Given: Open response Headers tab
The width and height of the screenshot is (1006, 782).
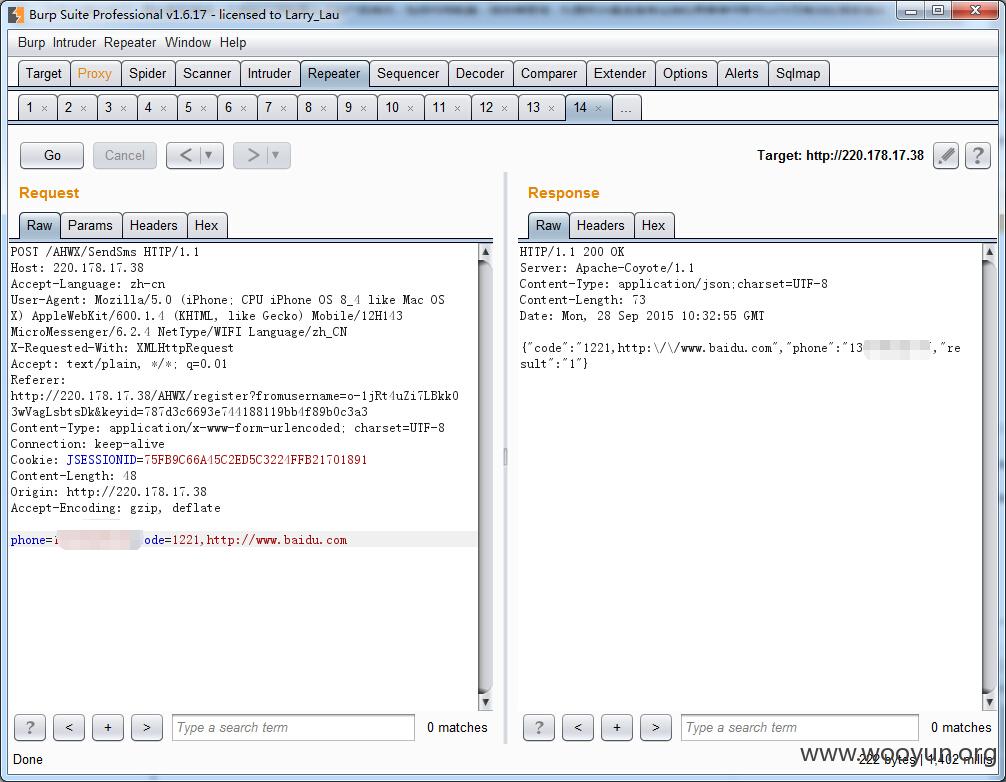Looking at the screenshot, I should pyautogui.click(x=601, y=226).
